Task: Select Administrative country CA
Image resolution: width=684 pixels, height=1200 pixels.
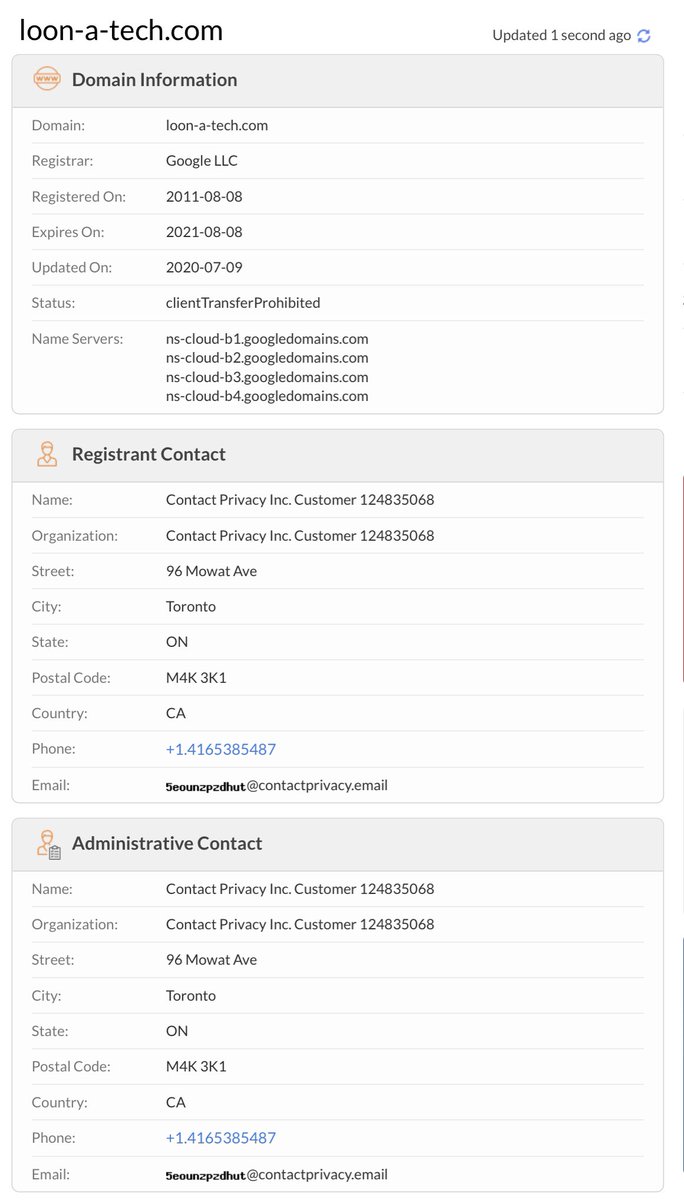Action: (x=176, y=1102)
